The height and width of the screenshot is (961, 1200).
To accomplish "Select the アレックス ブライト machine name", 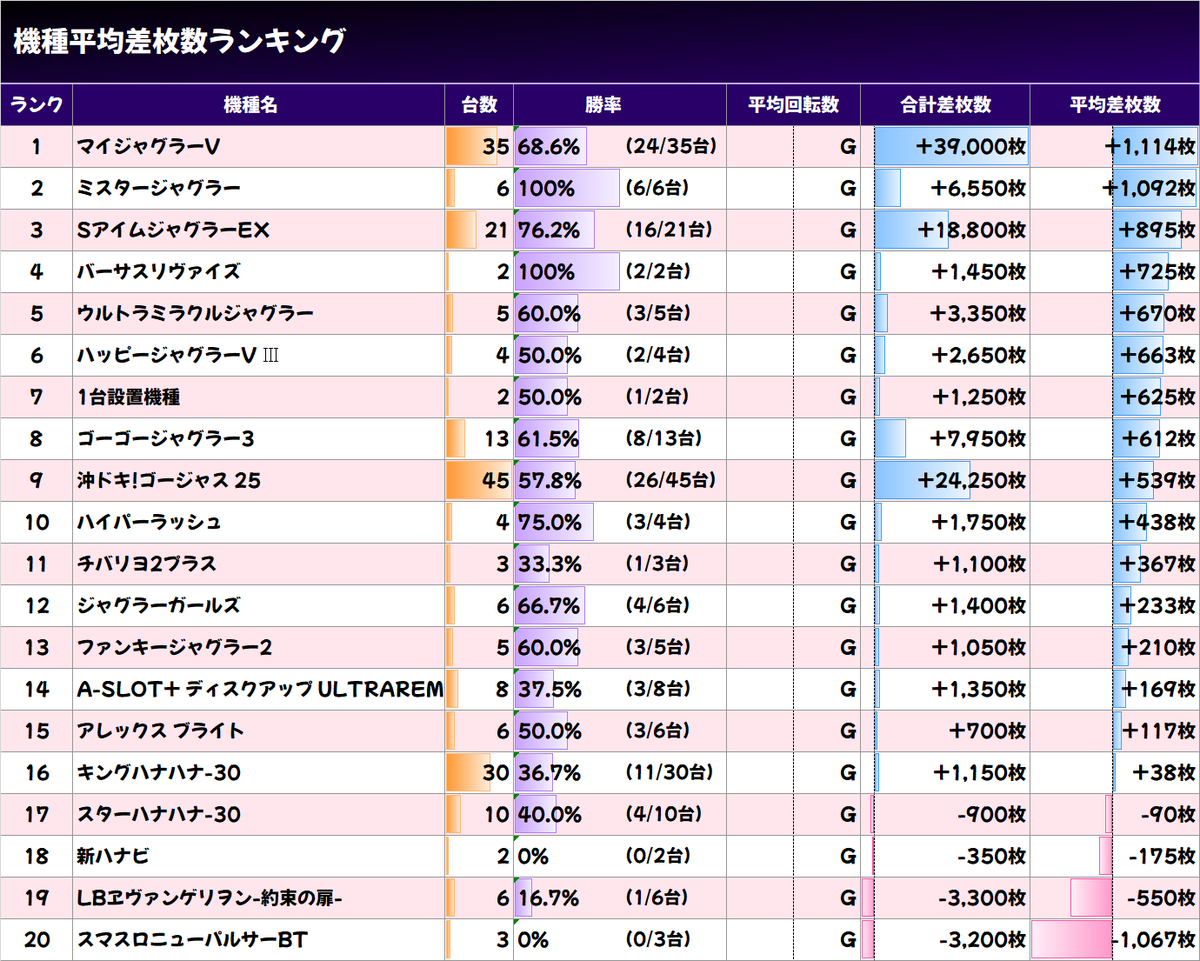I will (x=161, y=731).
